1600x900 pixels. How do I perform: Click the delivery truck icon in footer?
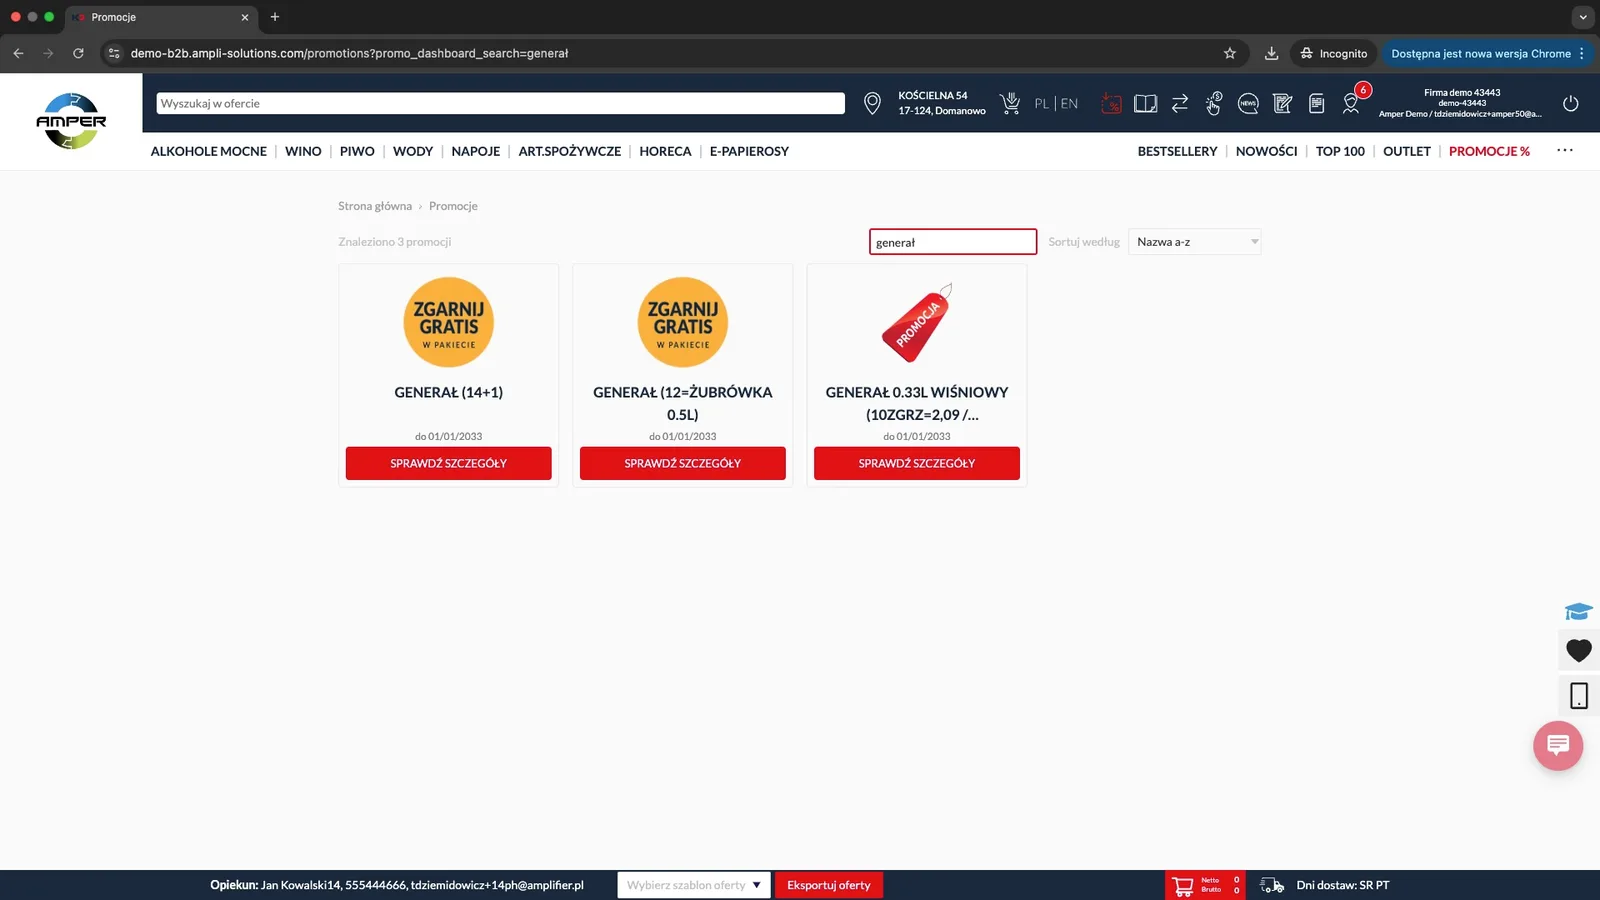[1272, 885]
